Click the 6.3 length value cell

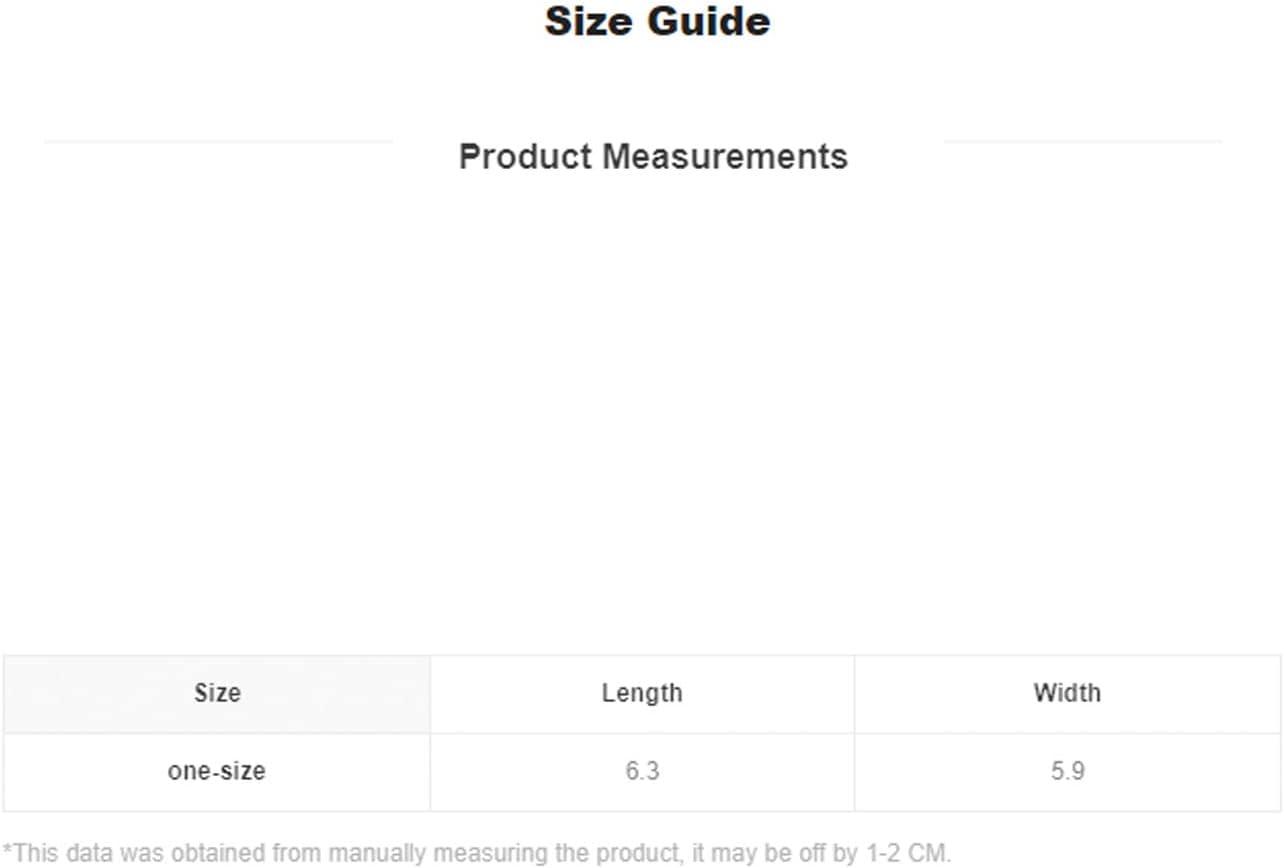point(642,771)
